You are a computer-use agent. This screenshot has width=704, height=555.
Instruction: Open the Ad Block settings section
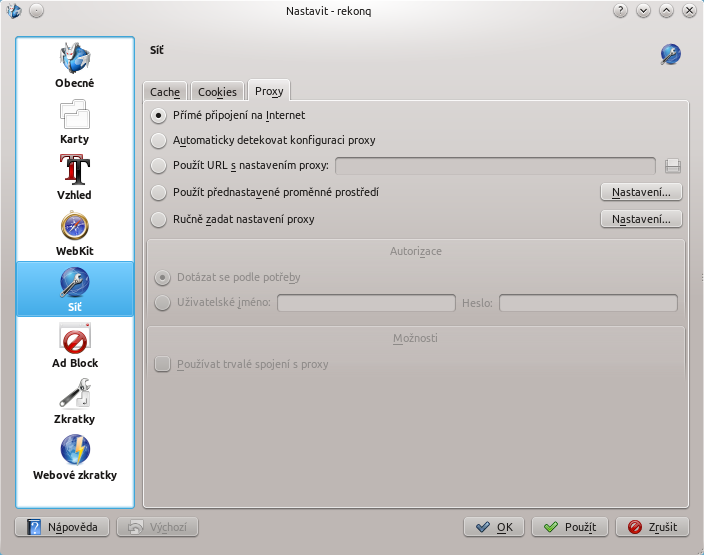pyautogui.click(x=75, y=345)
